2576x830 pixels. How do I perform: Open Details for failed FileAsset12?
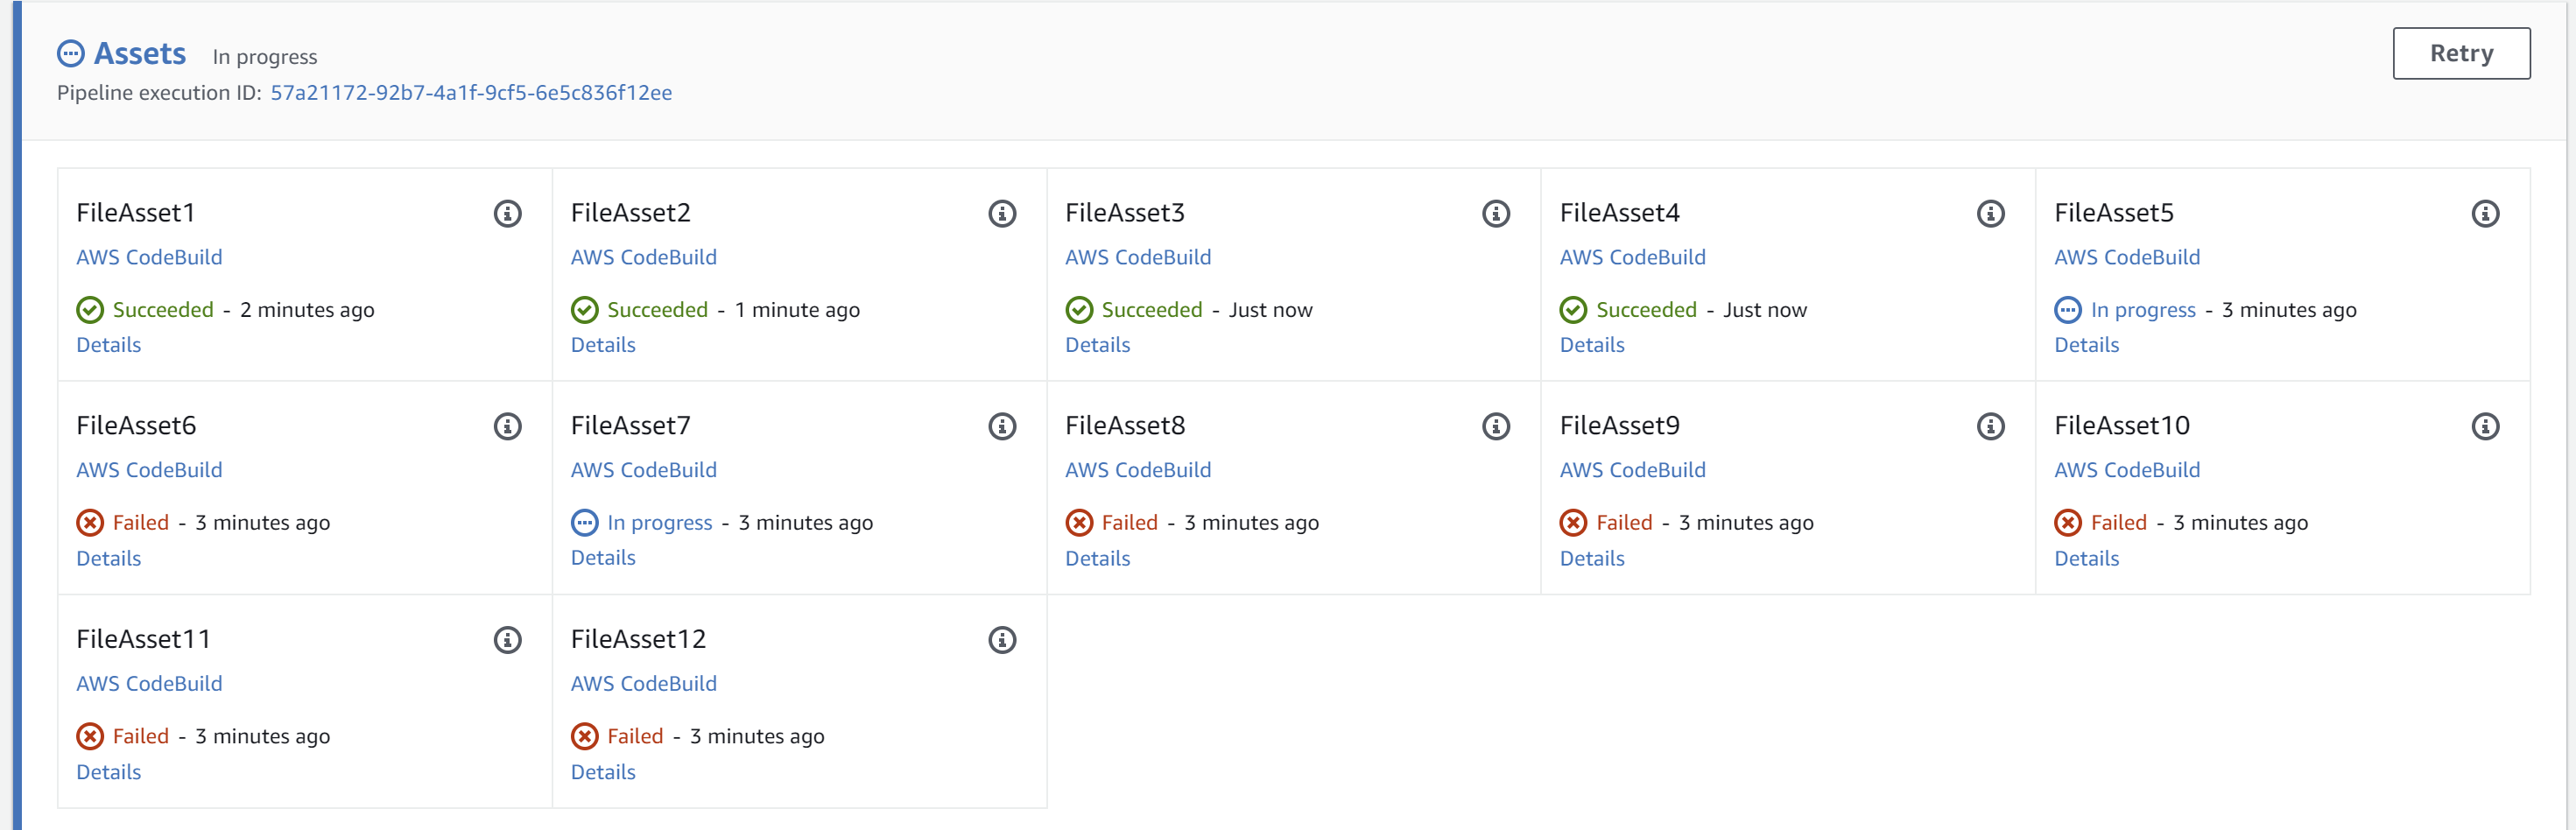point(603,772)
